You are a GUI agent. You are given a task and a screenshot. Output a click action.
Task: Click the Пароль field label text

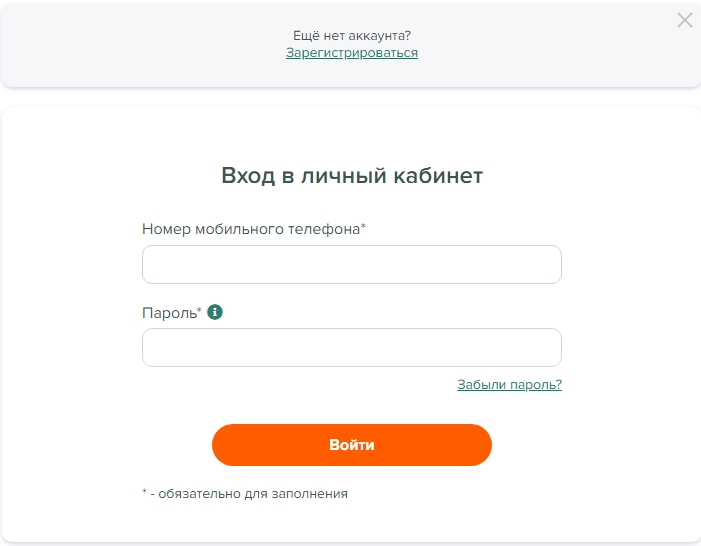(169, 313)
